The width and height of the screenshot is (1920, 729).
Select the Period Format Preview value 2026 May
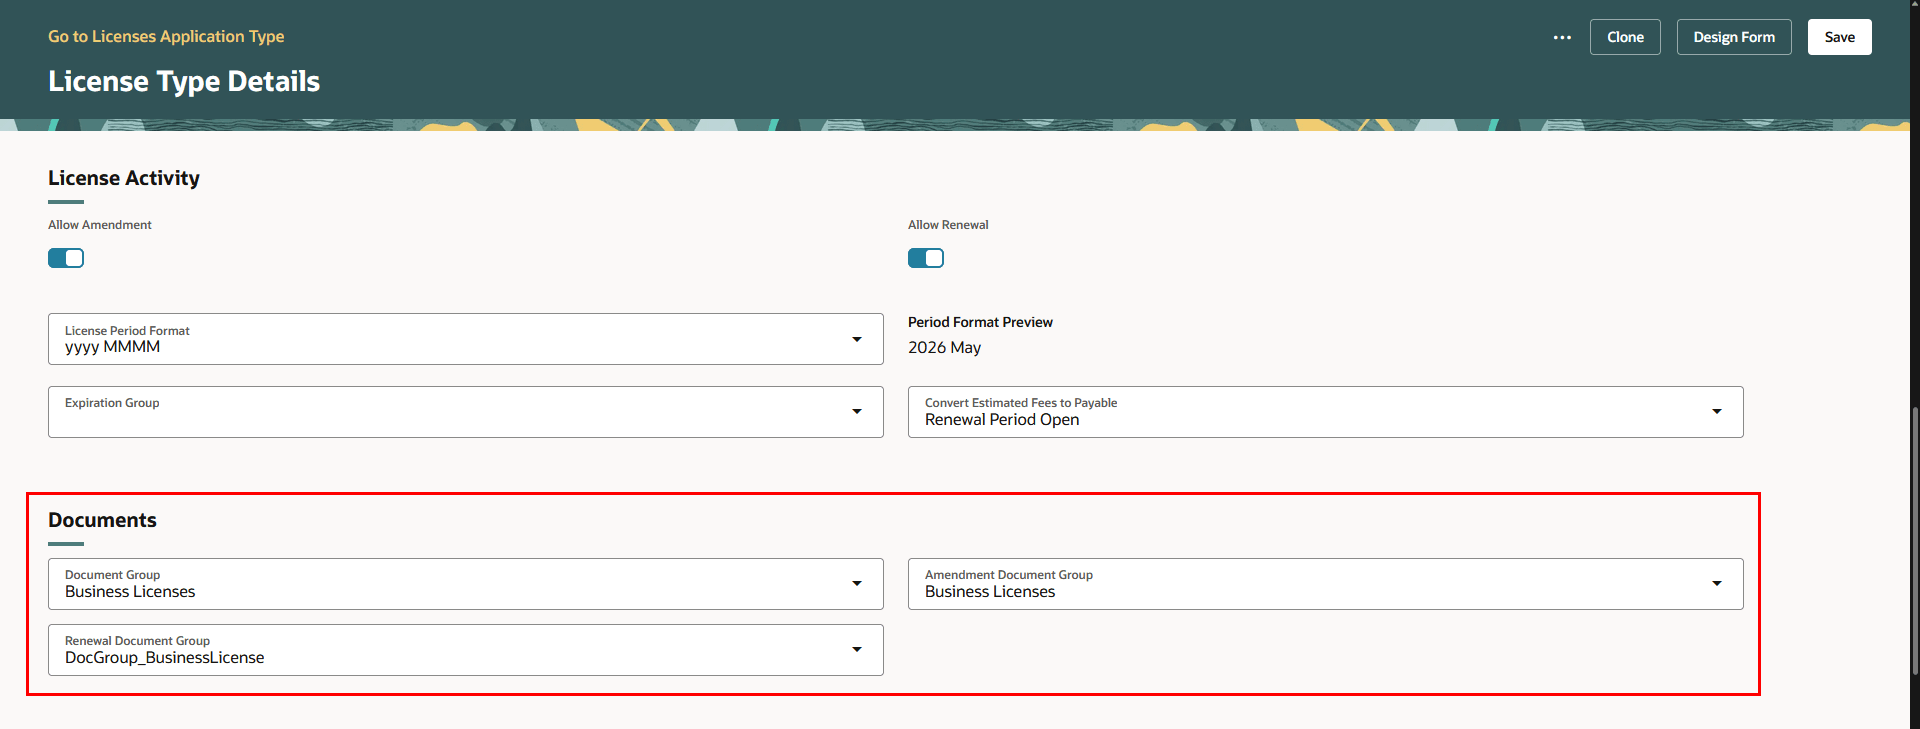point(944,348)
